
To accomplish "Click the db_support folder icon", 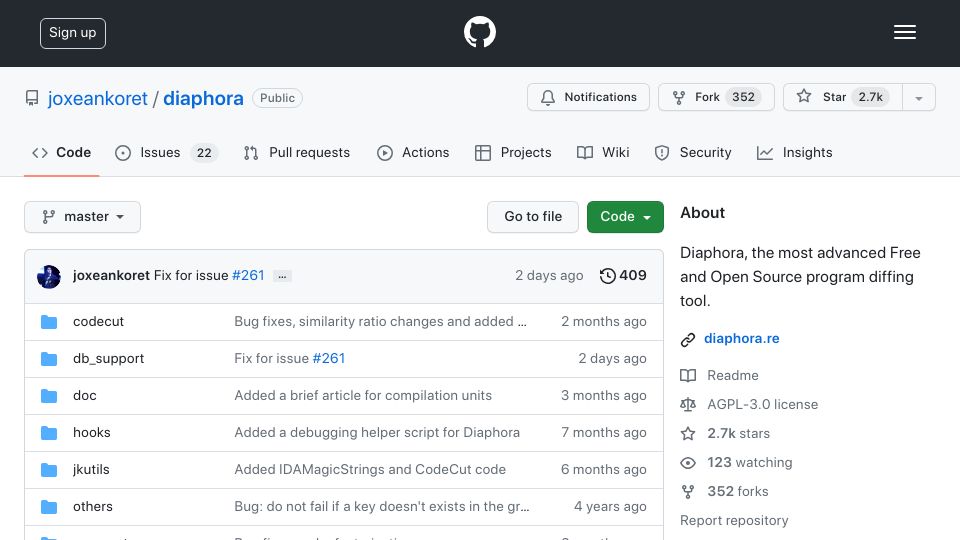I will coord(49,359).
